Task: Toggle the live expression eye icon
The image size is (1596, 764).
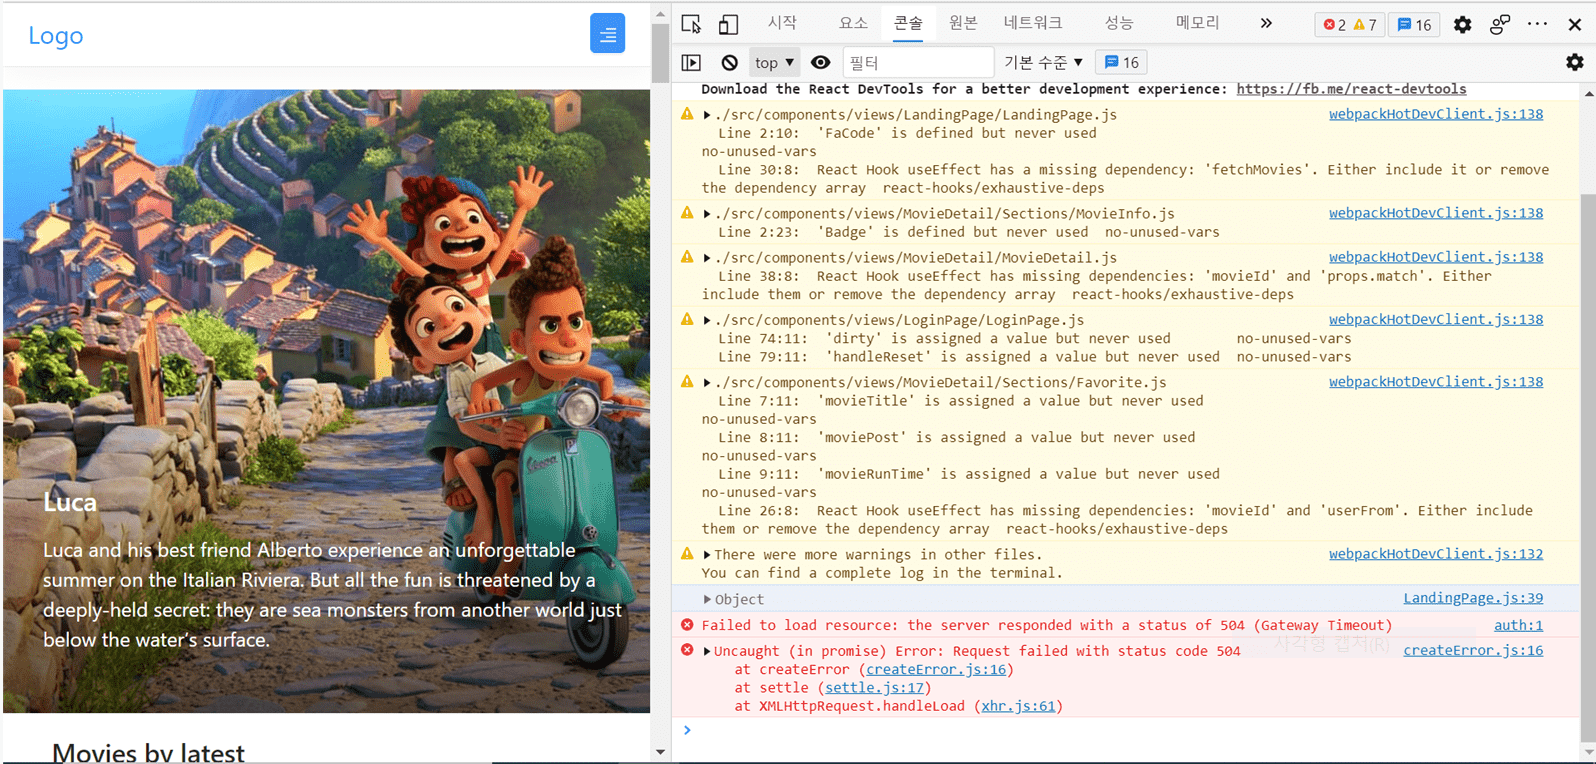Action: (821, 63)
